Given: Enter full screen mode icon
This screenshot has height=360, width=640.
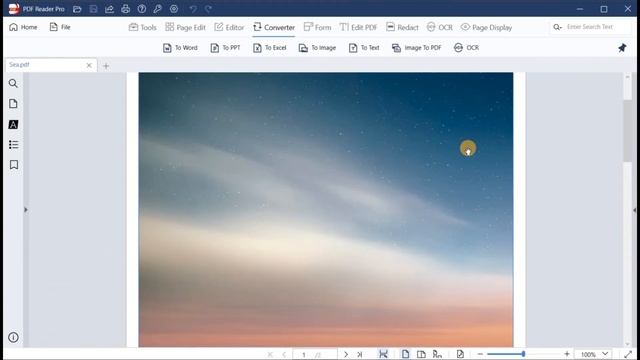Looking at the screenshot, I should [x=628, y=354].
